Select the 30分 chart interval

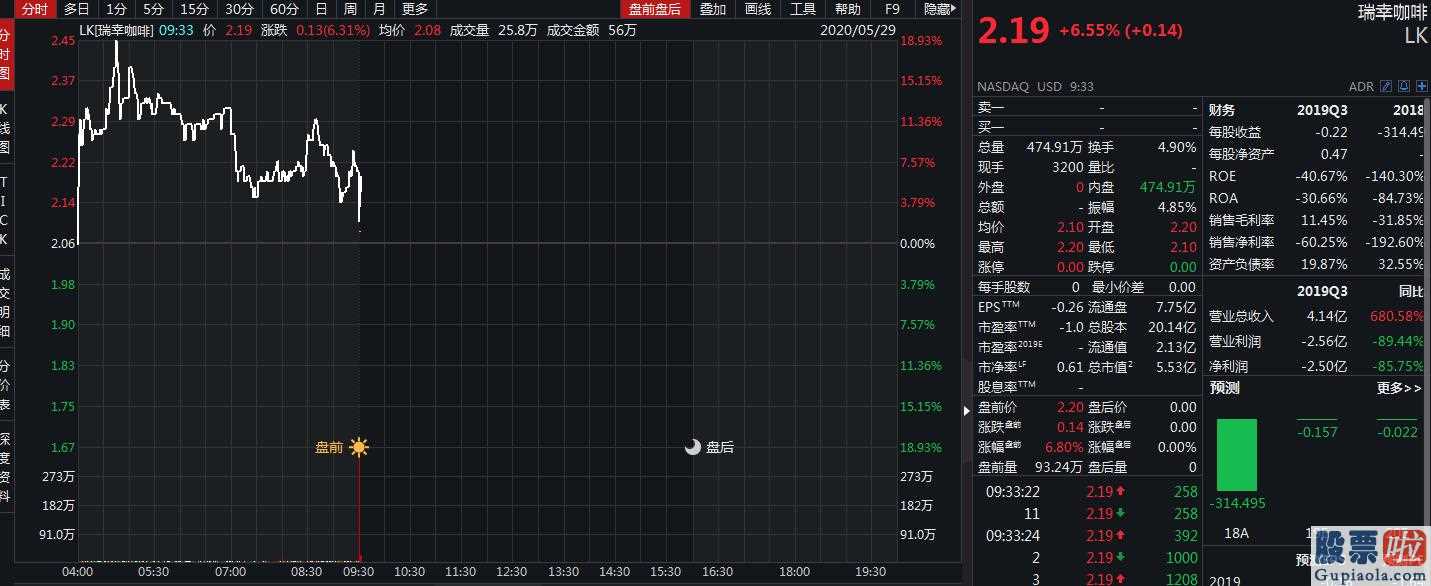[239, 9]
